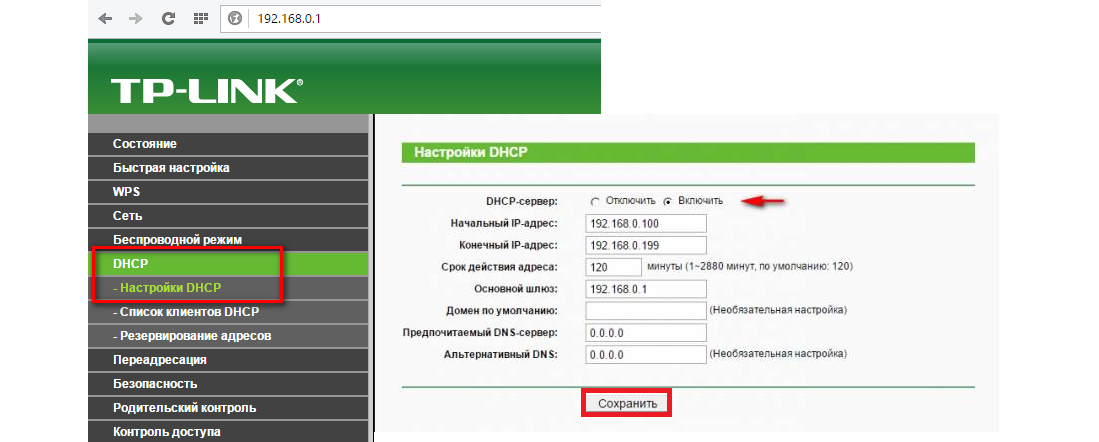Click the Срок действия адреса field

(x=612, y=267)
